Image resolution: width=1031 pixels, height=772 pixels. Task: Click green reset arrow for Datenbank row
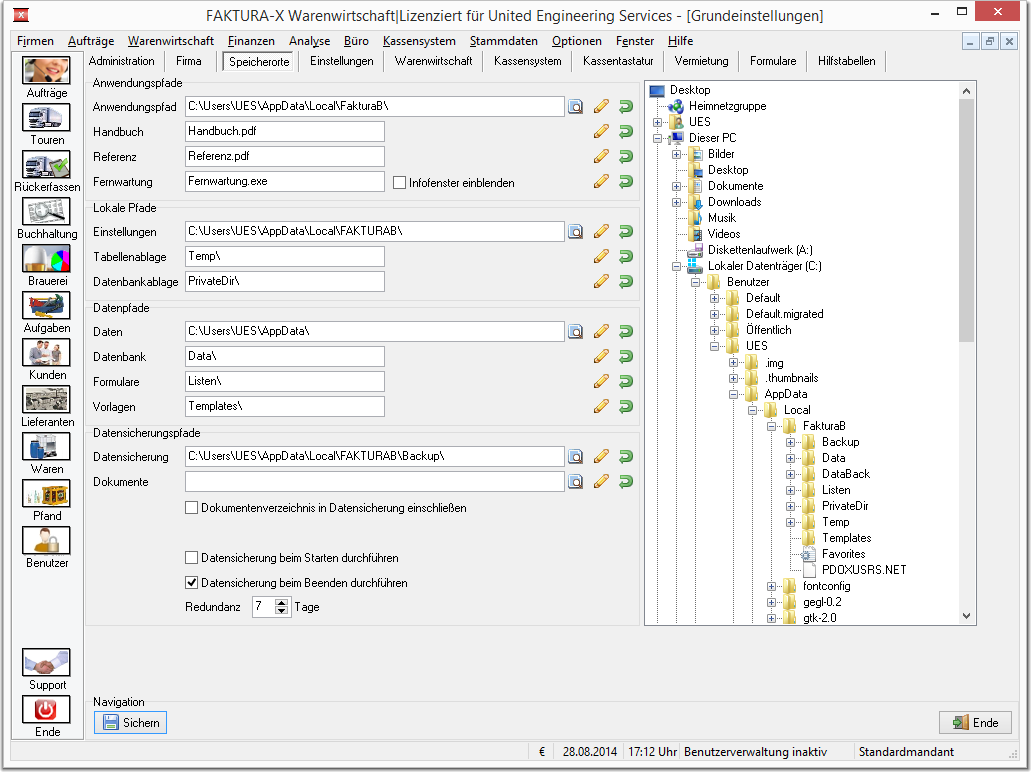(x=626, y=356)
